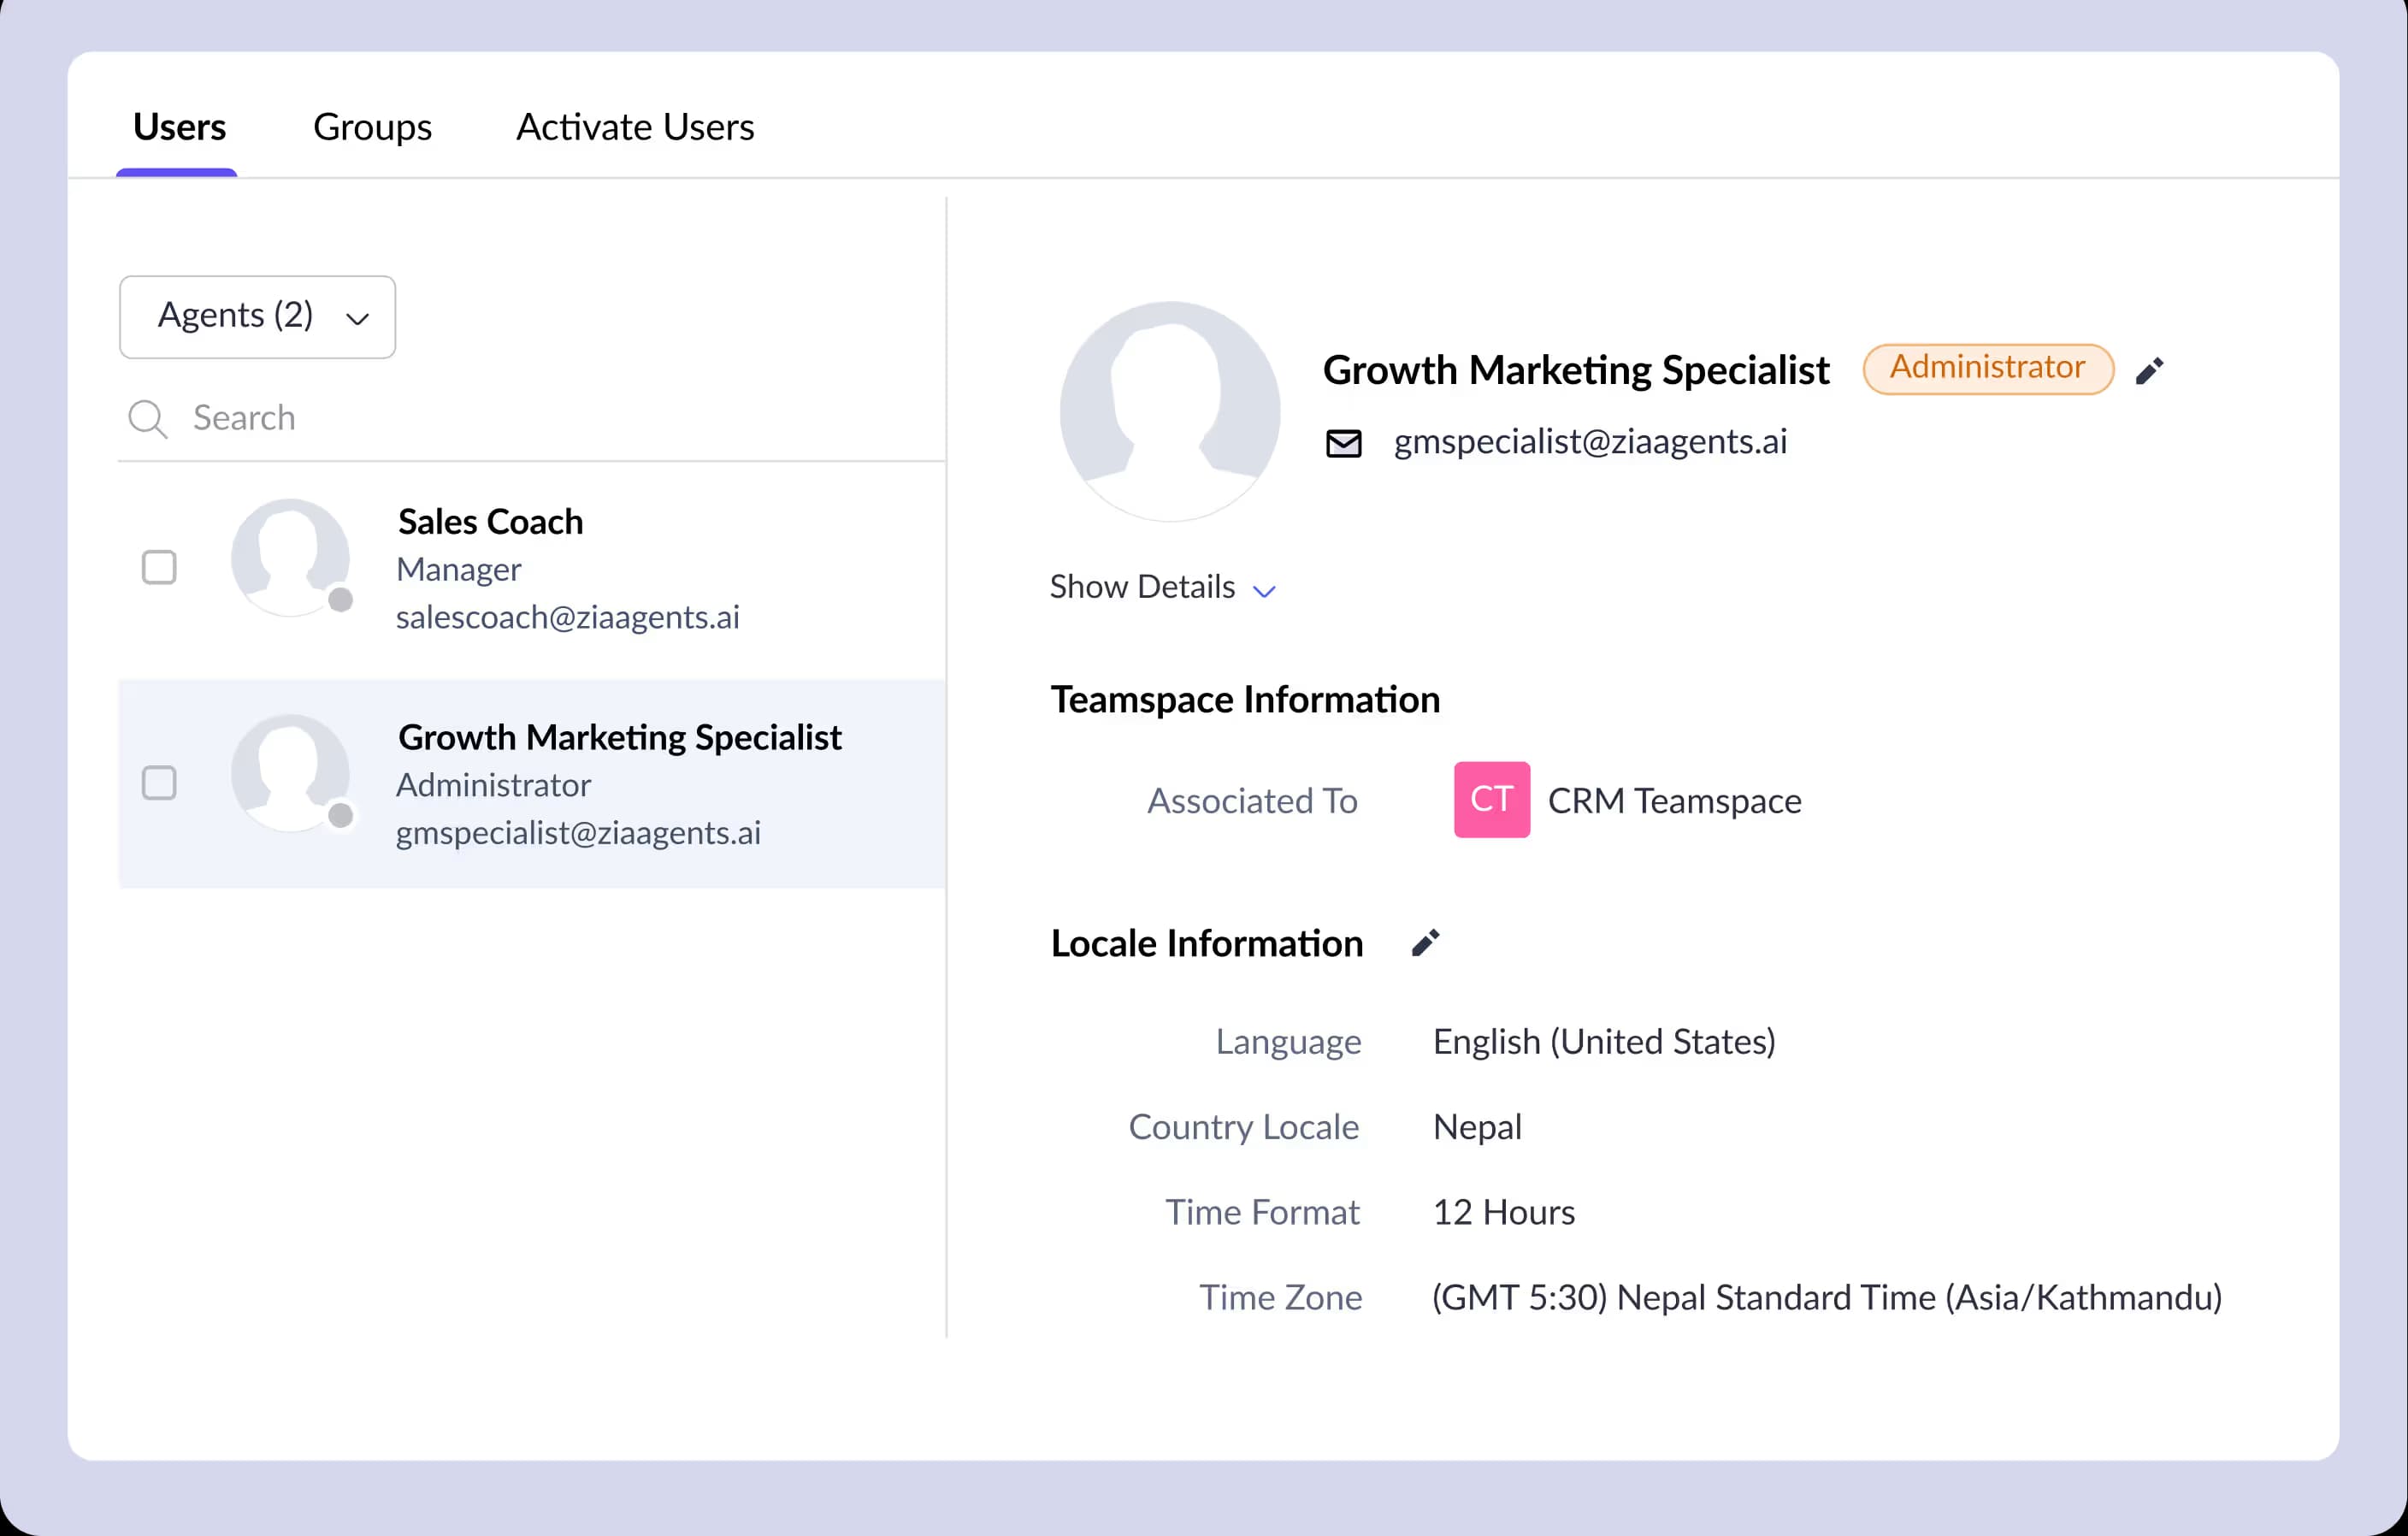Click the Time Zone label
The width and height of the screenshot is (2408, 1536).
pyautogui.click(x=1280, y=1297)
